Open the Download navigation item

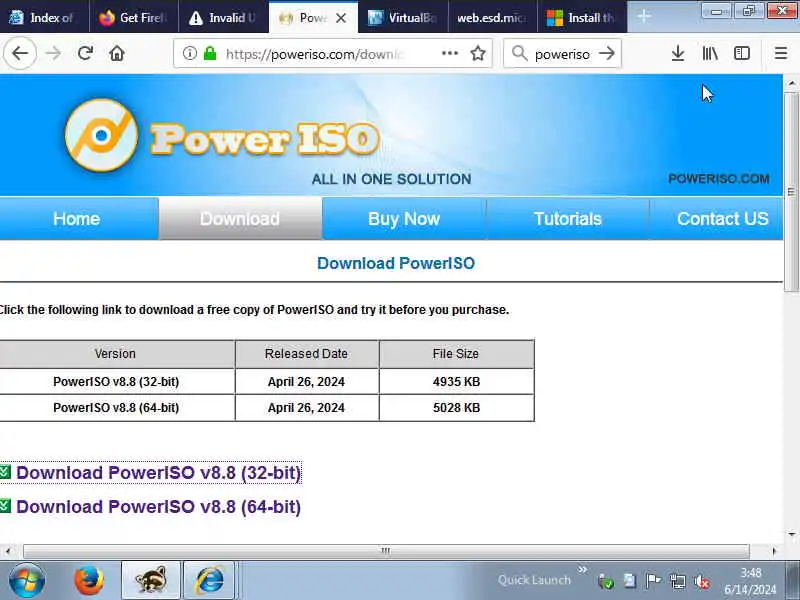240,218
